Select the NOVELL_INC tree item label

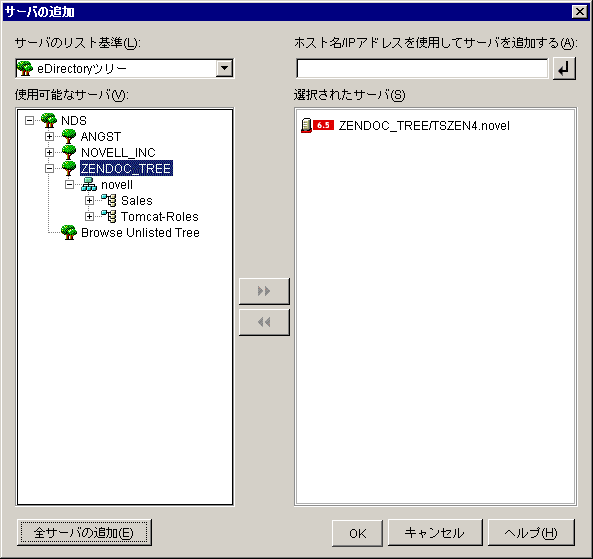pos(118,152)
